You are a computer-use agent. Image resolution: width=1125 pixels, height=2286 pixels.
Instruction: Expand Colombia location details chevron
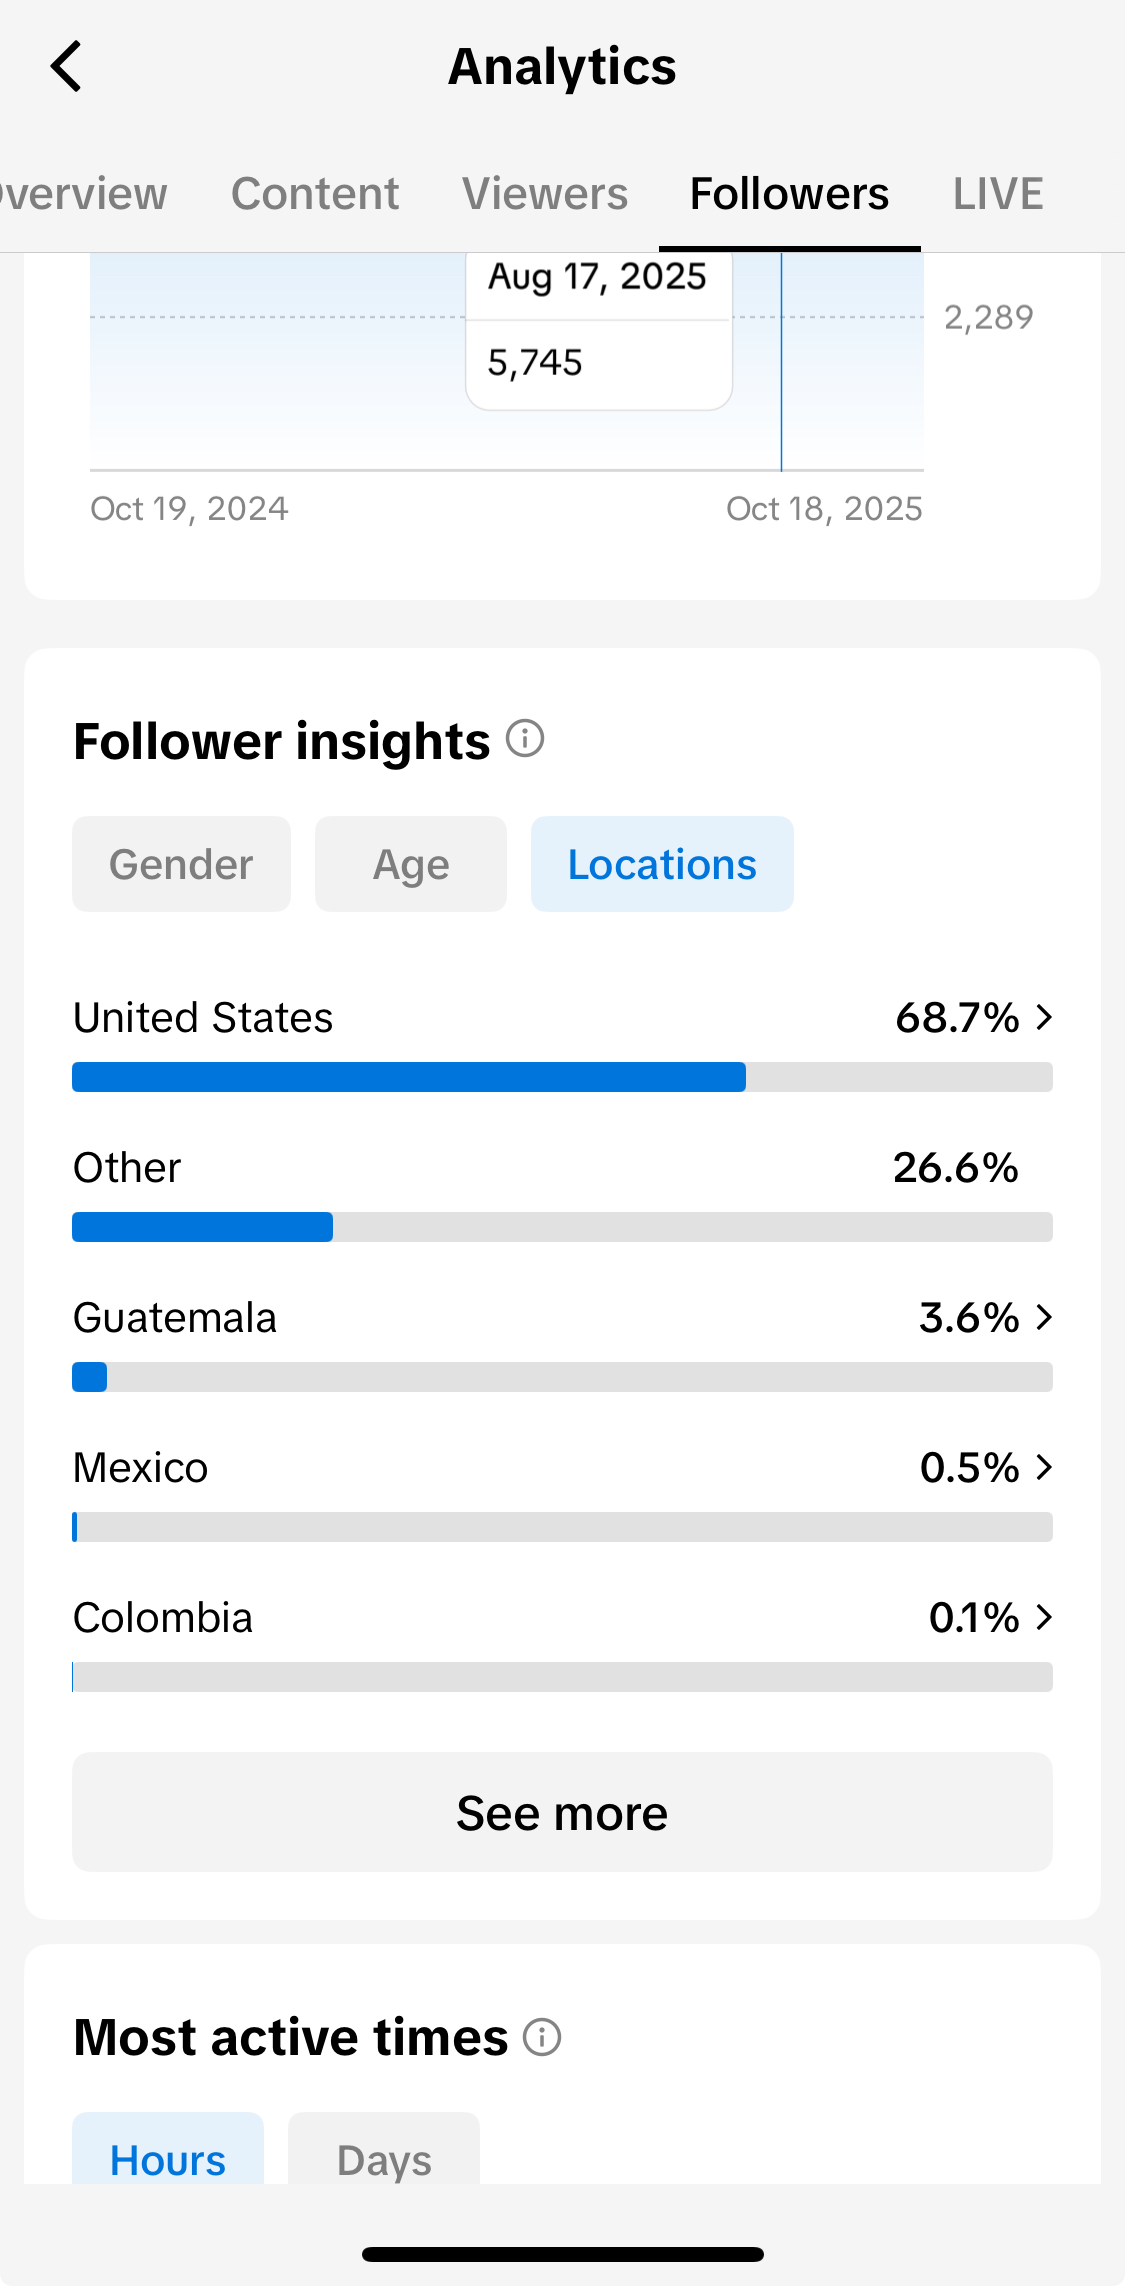pos(1044,1618)
